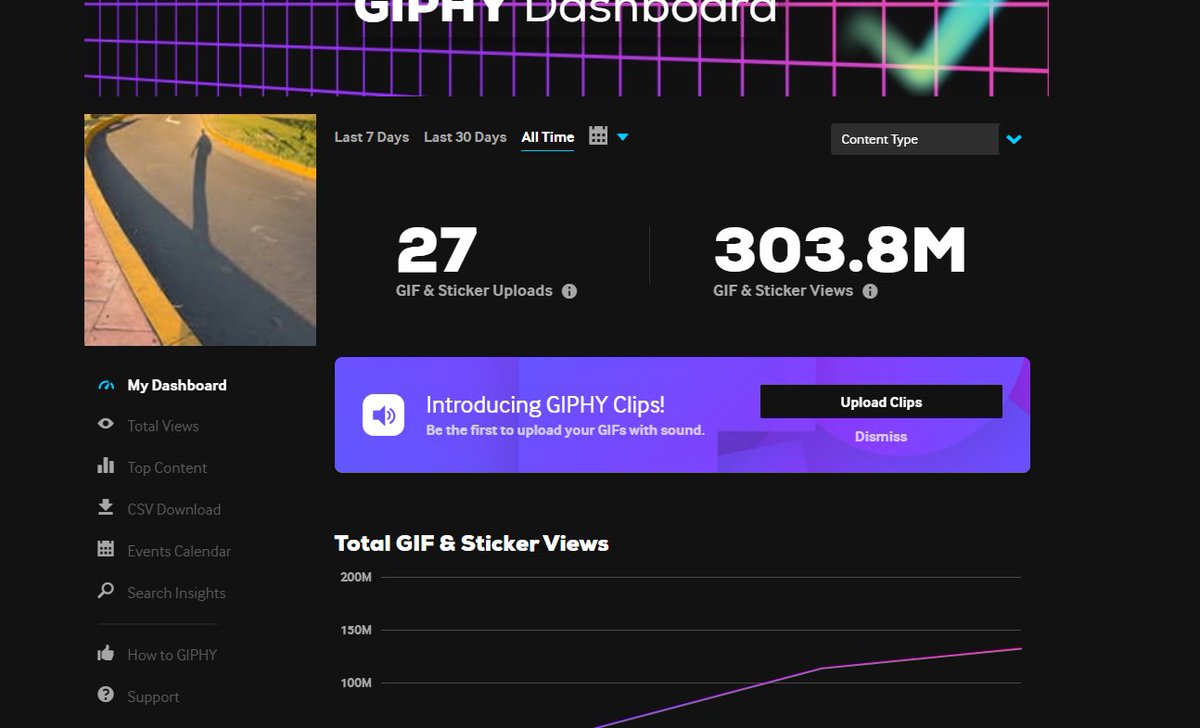The width and height of the screenshot is (1200, 728).
Task: Open CSV Download page
Action: pyautogui.click(x=174, y=510)
